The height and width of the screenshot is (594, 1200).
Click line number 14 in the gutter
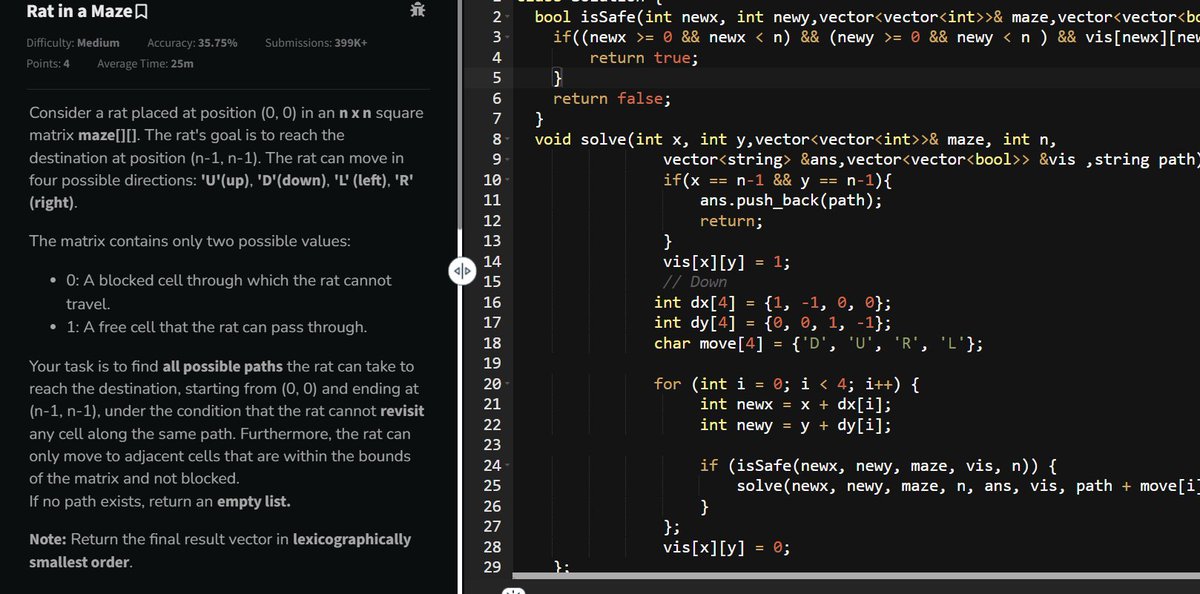pyautogui.click(x=491, y=262)
